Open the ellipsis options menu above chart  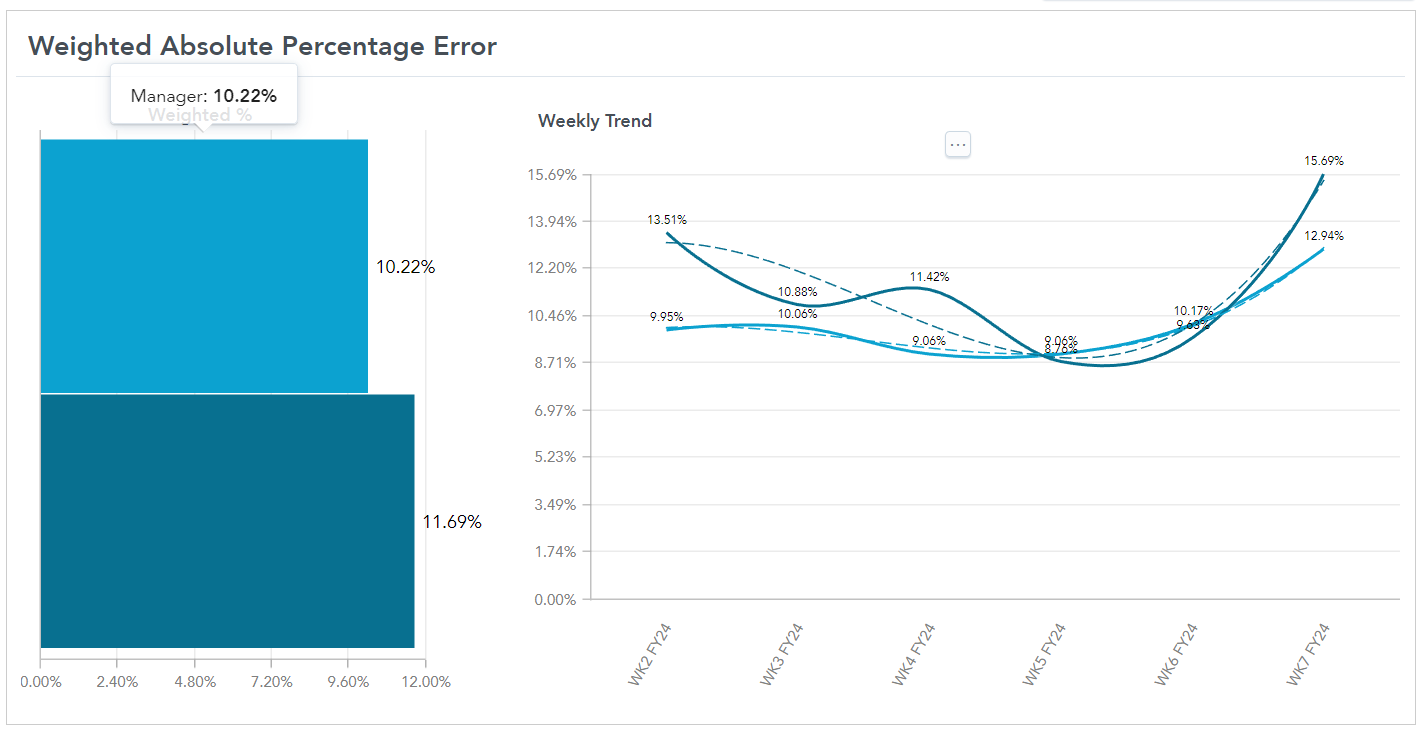958,145
